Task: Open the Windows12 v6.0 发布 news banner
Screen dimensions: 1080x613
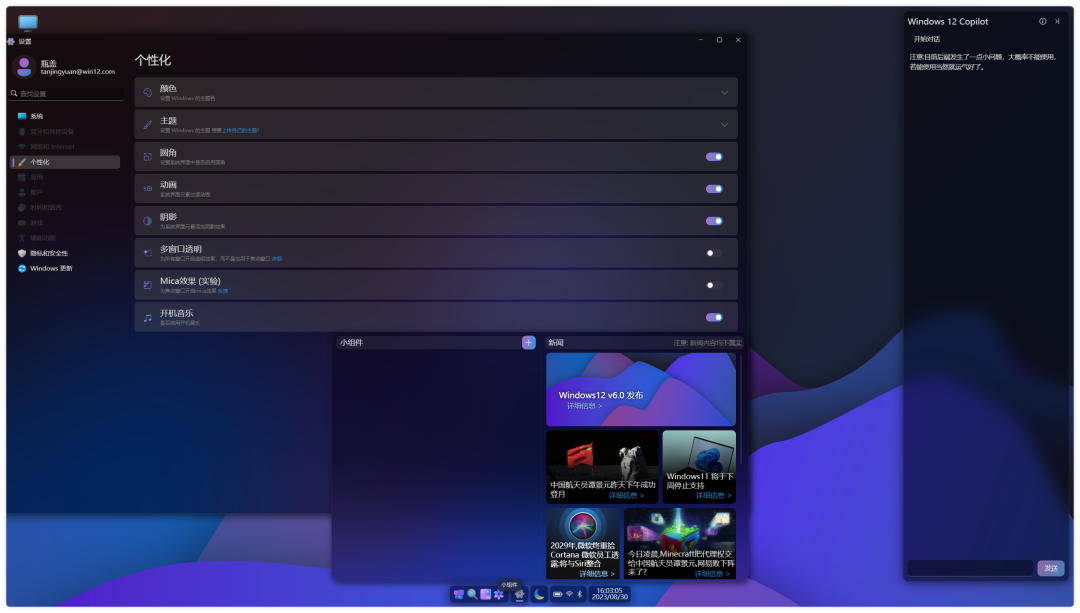Action: [x=641, y=389]
